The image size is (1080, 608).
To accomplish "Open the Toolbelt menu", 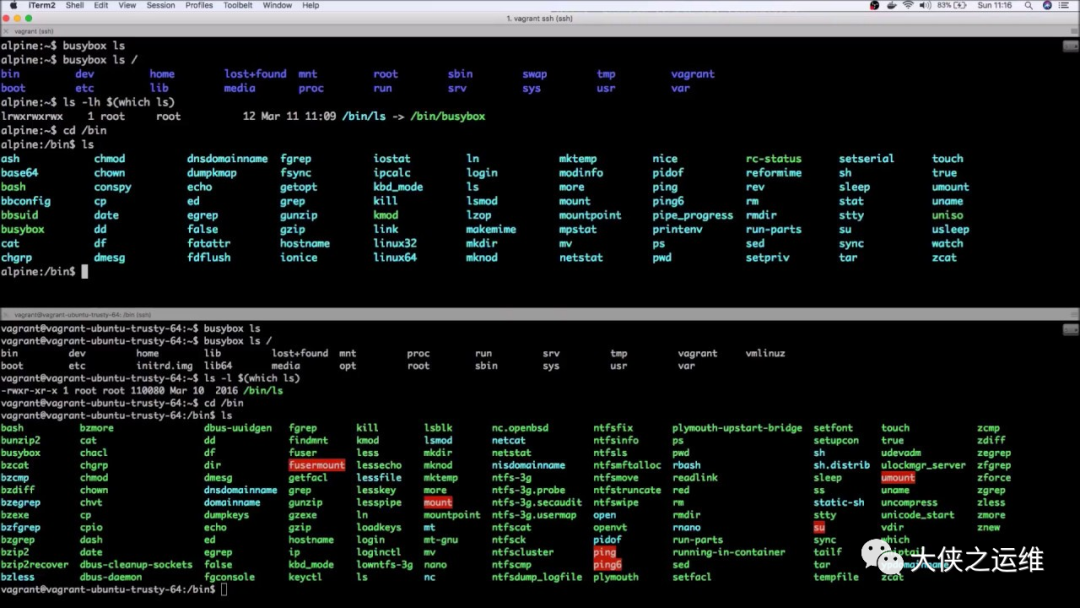I will pos(238,5).
